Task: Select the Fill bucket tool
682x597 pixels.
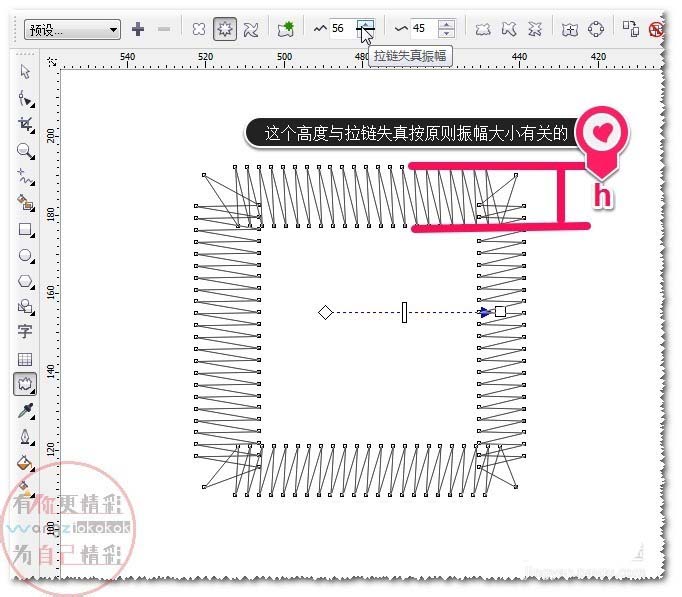Action: [x=25, y=463]
